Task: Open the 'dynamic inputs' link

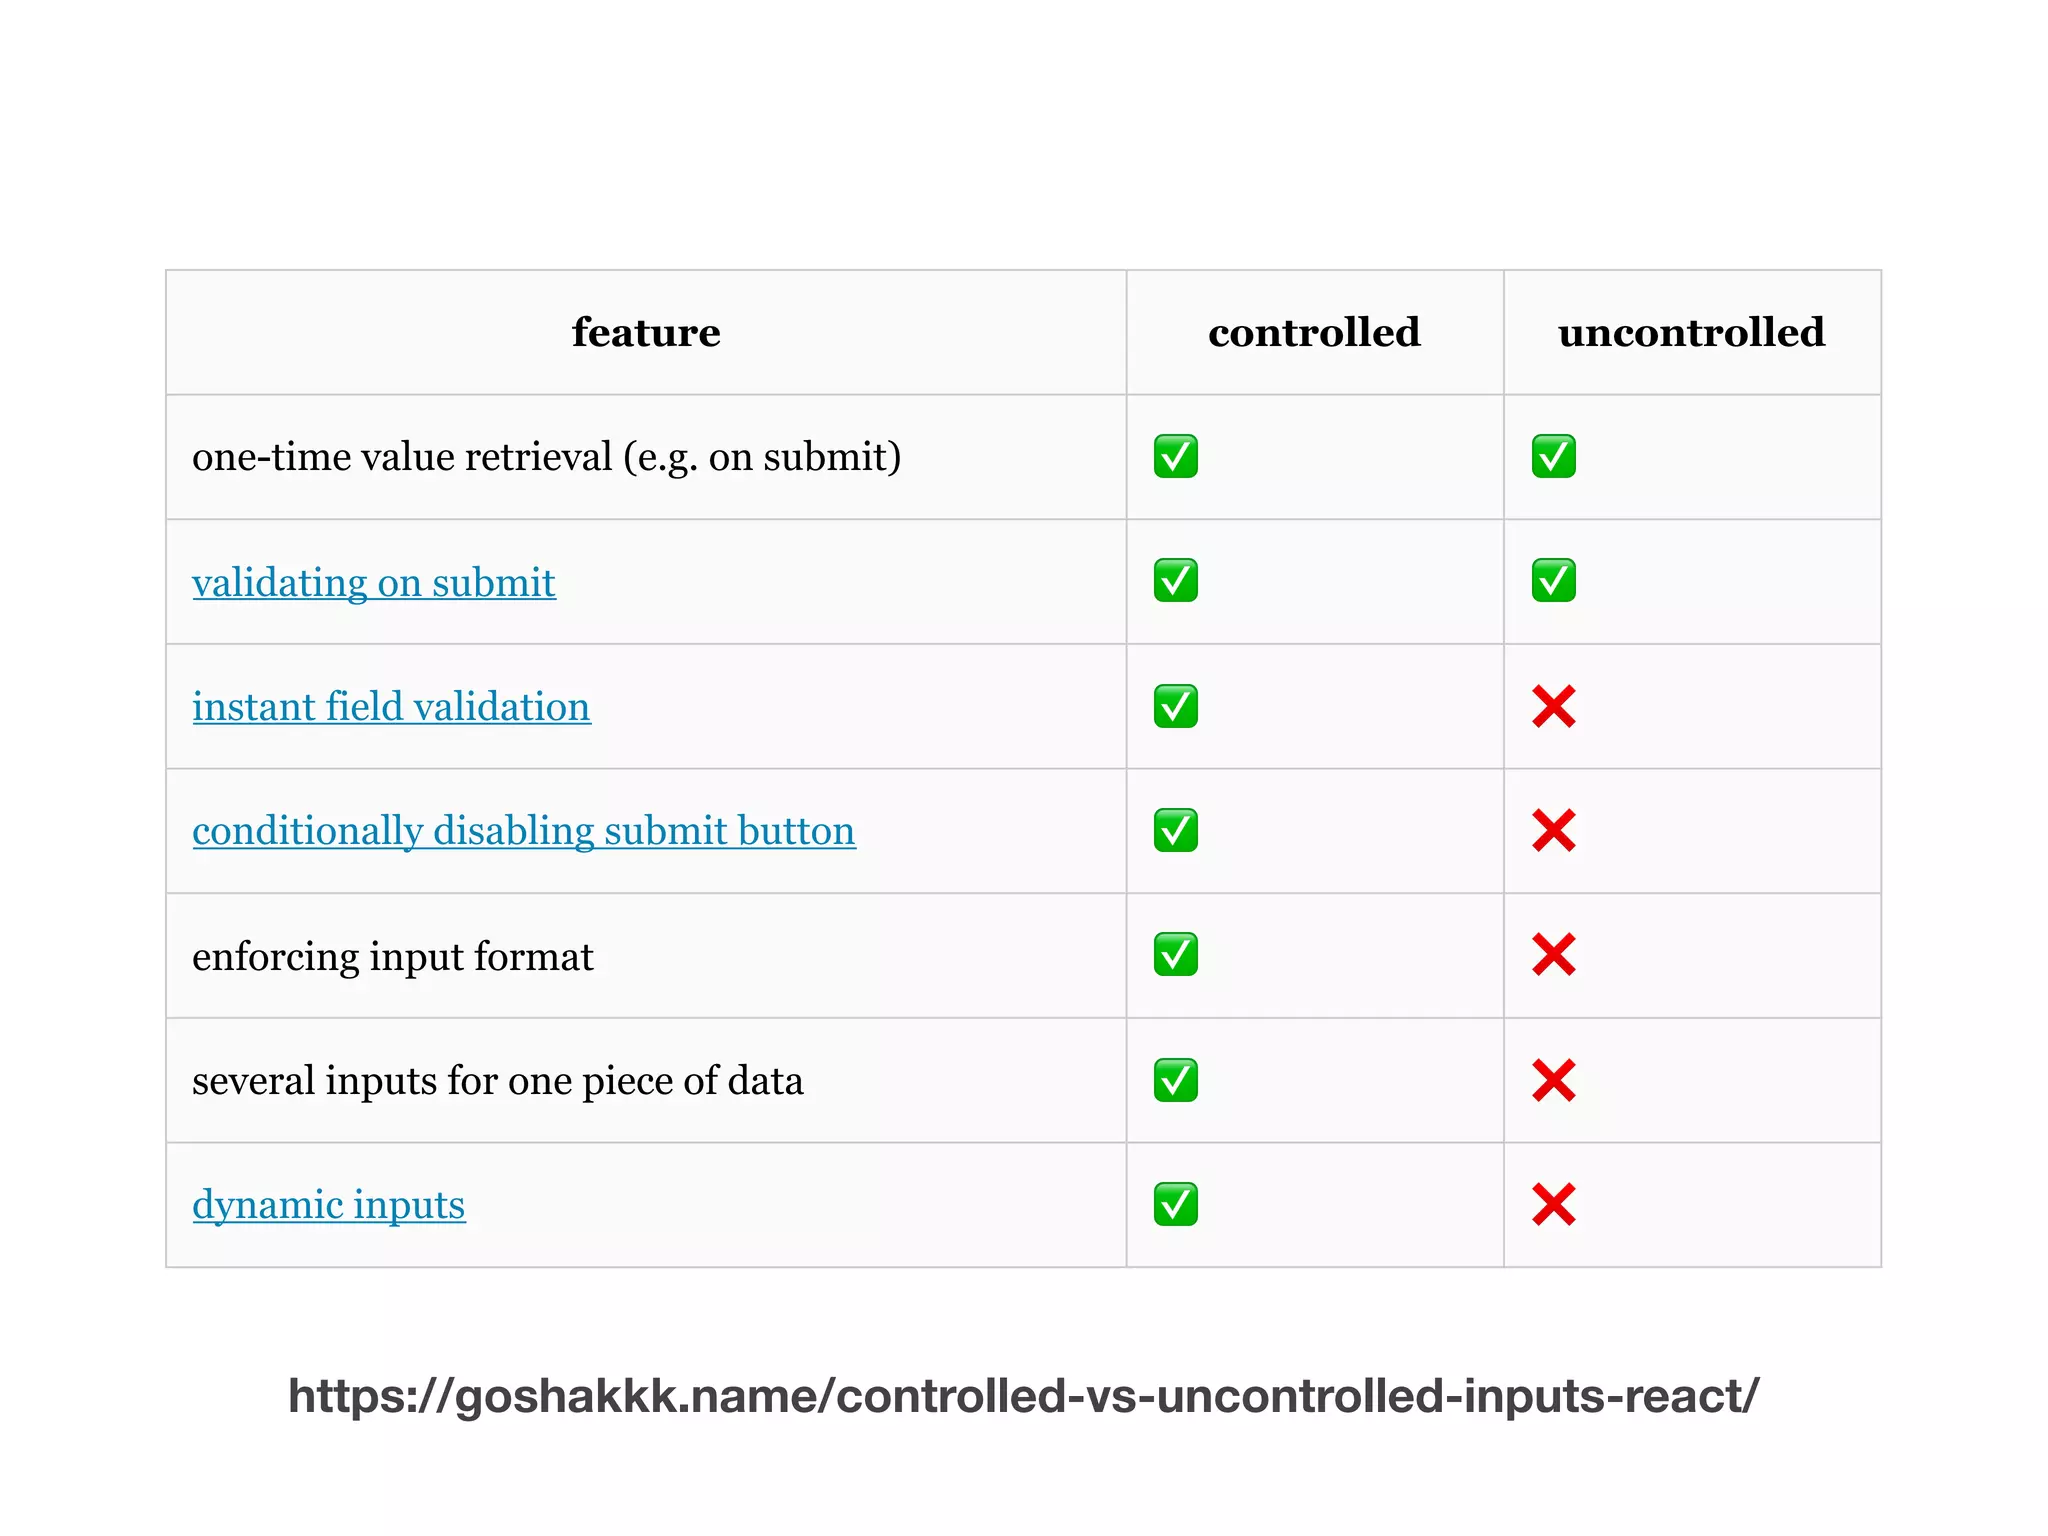Action: pos(328,1205)
